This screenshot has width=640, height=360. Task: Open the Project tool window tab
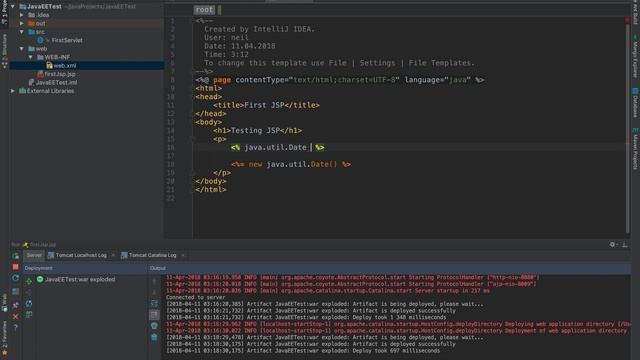tap(4, 12)
